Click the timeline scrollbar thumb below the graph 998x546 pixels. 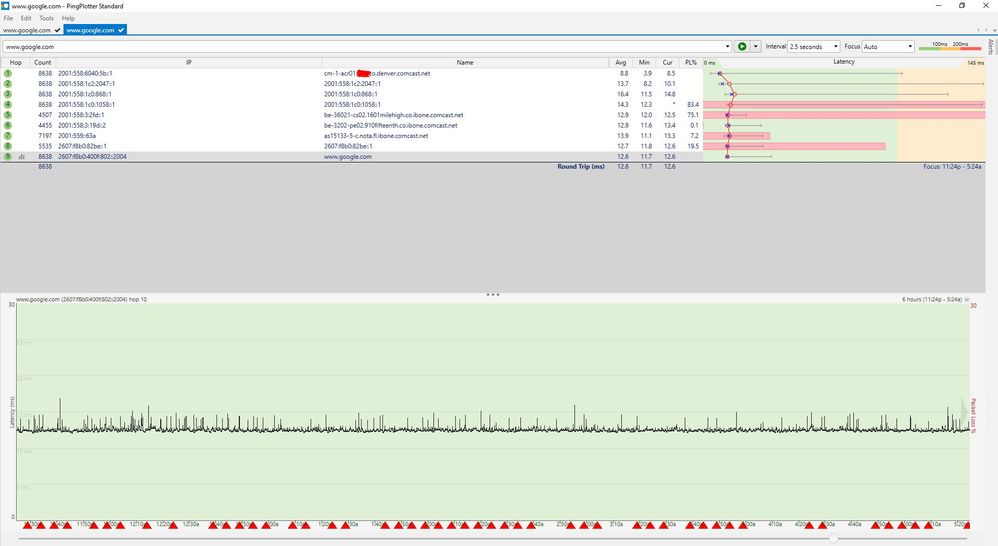click(x=833, y=539)
